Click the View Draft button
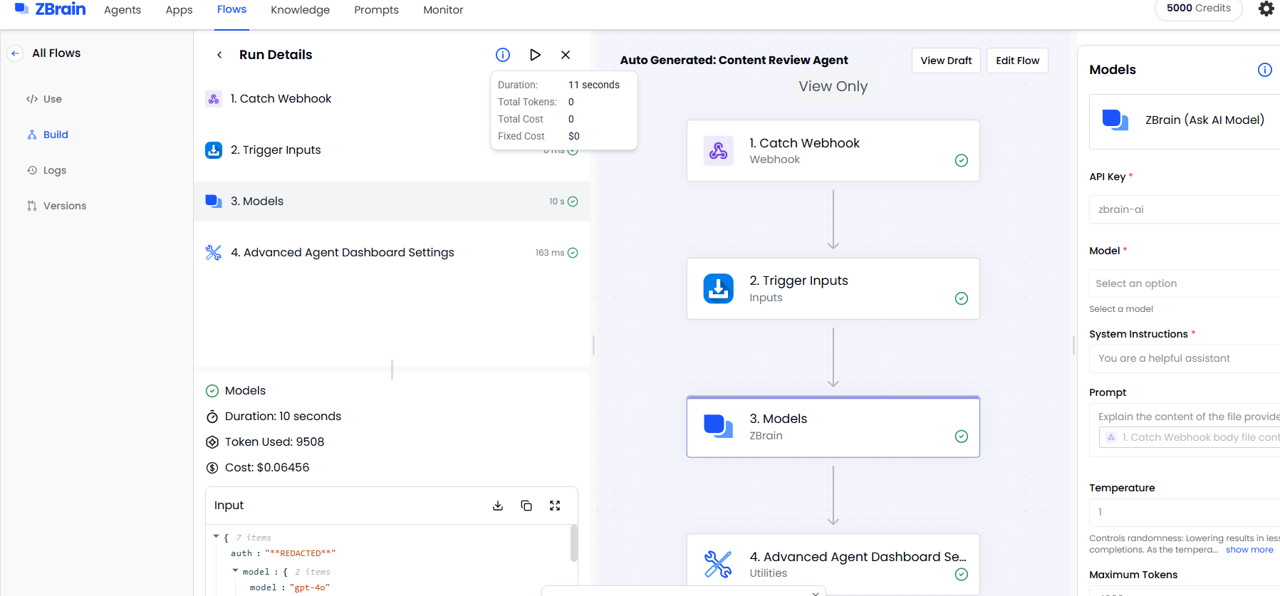1280x596 pixels. [945, 61]
